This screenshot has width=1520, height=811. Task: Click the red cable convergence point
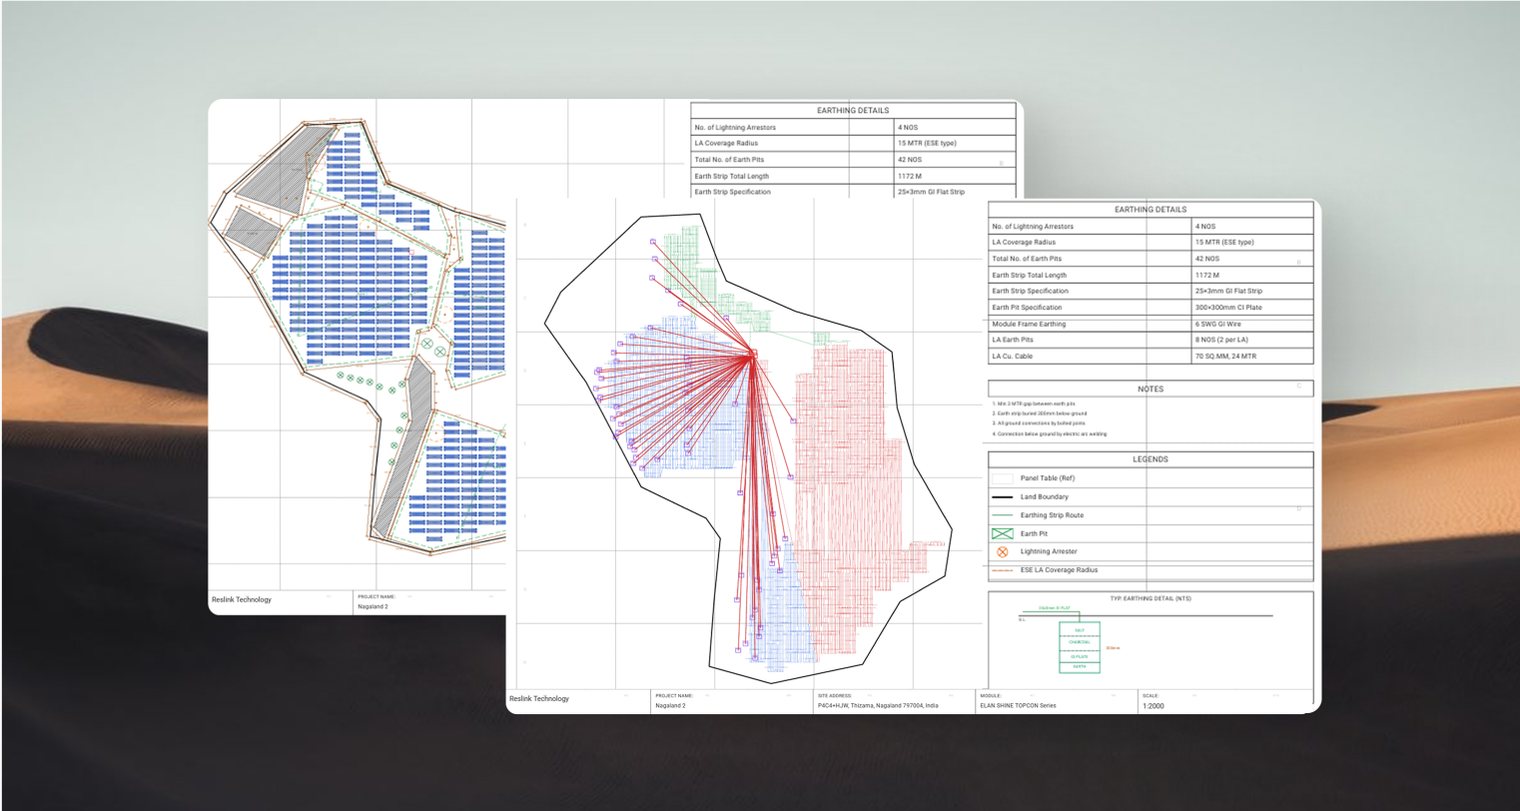752,353
